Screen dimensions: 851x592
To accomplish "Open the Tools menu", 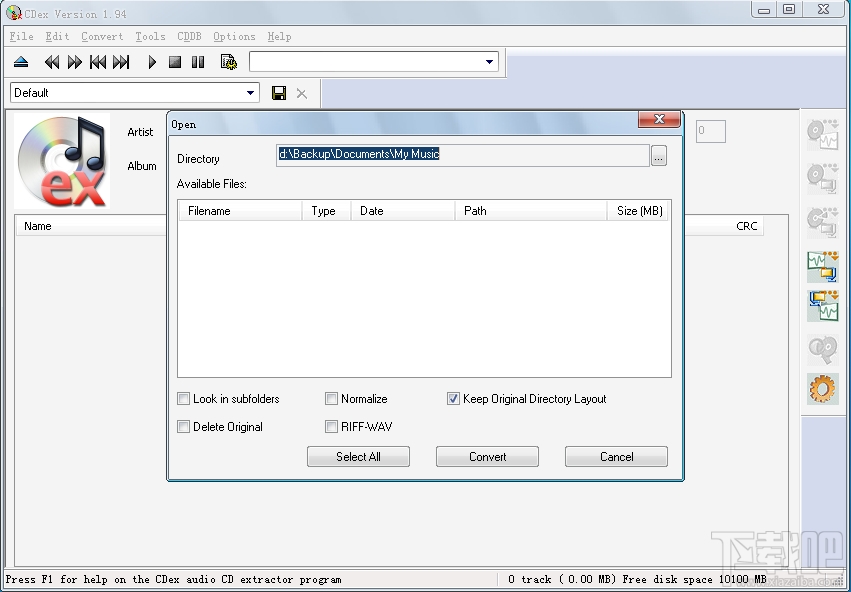I will coord(150,36).
